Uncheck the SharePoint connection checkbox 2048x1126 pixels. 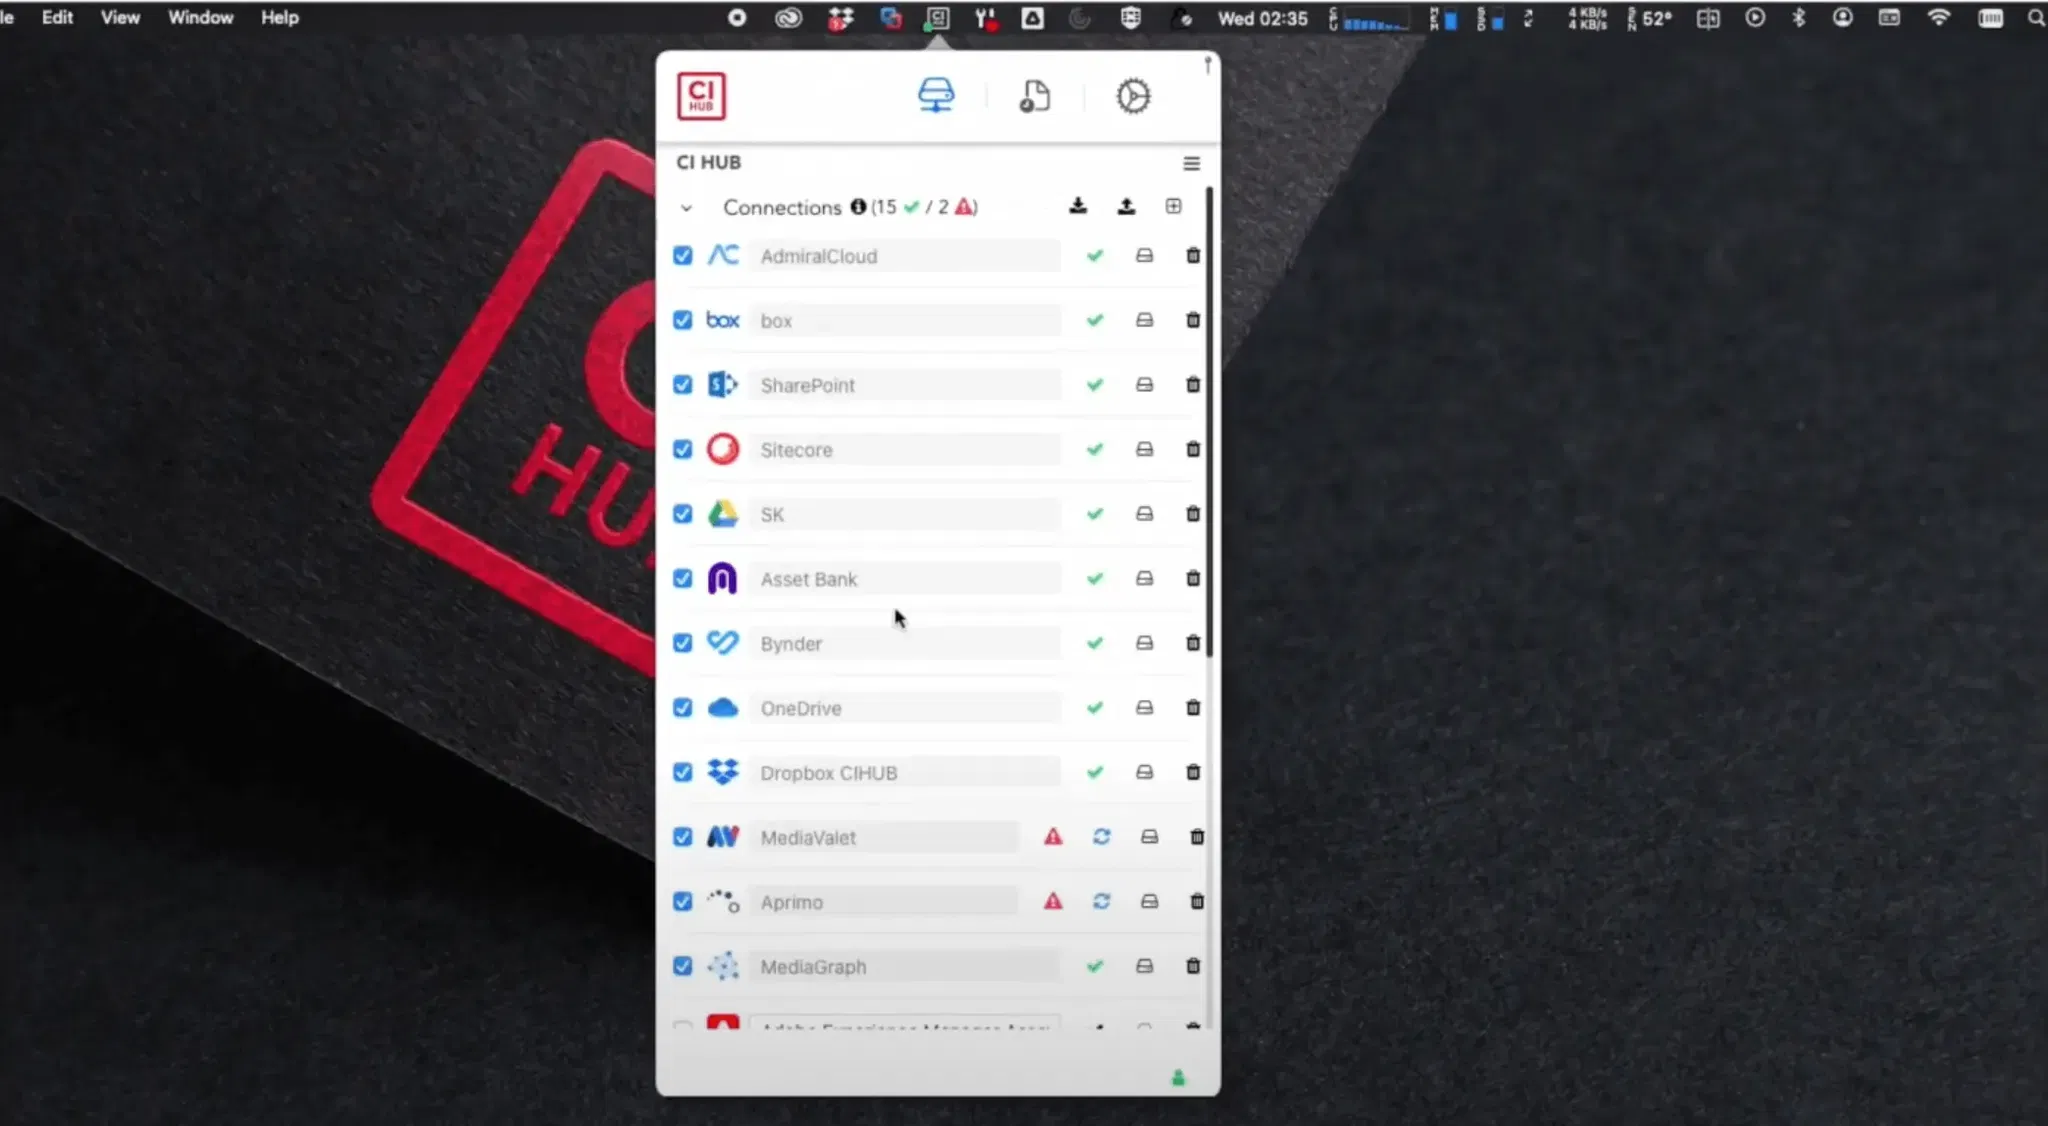683,385
